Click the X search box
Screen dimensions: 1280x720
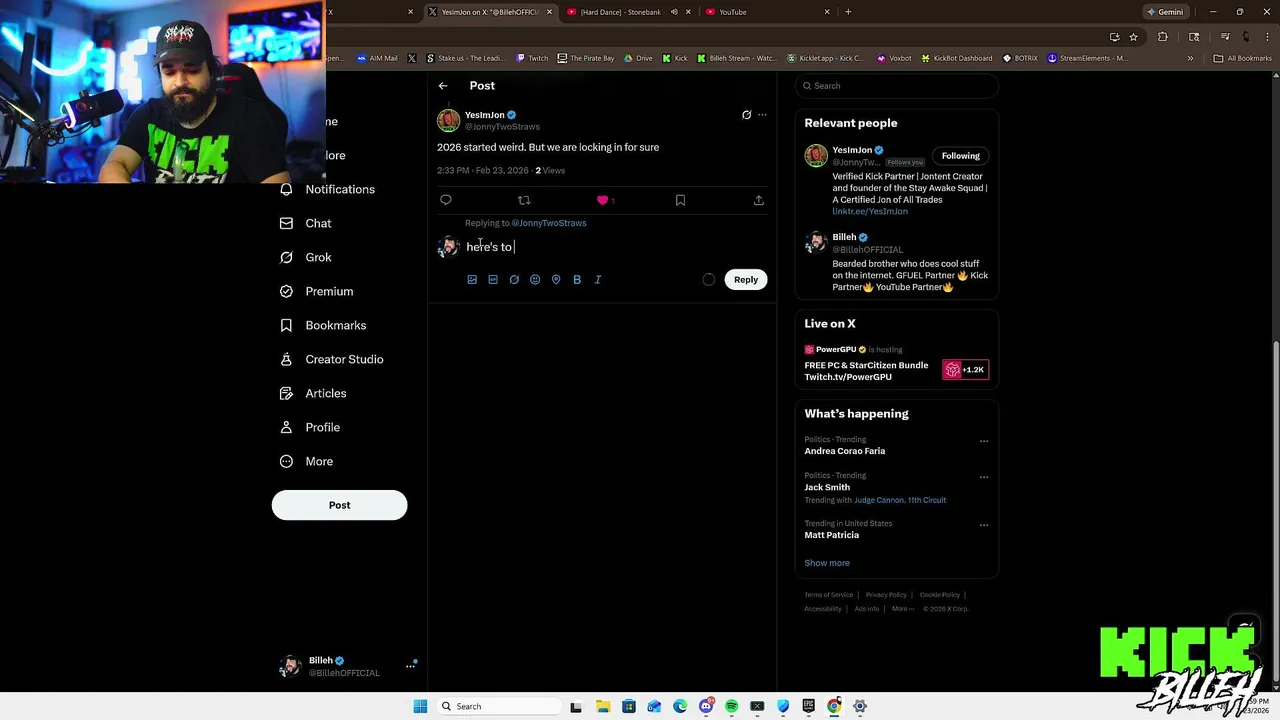897,86
